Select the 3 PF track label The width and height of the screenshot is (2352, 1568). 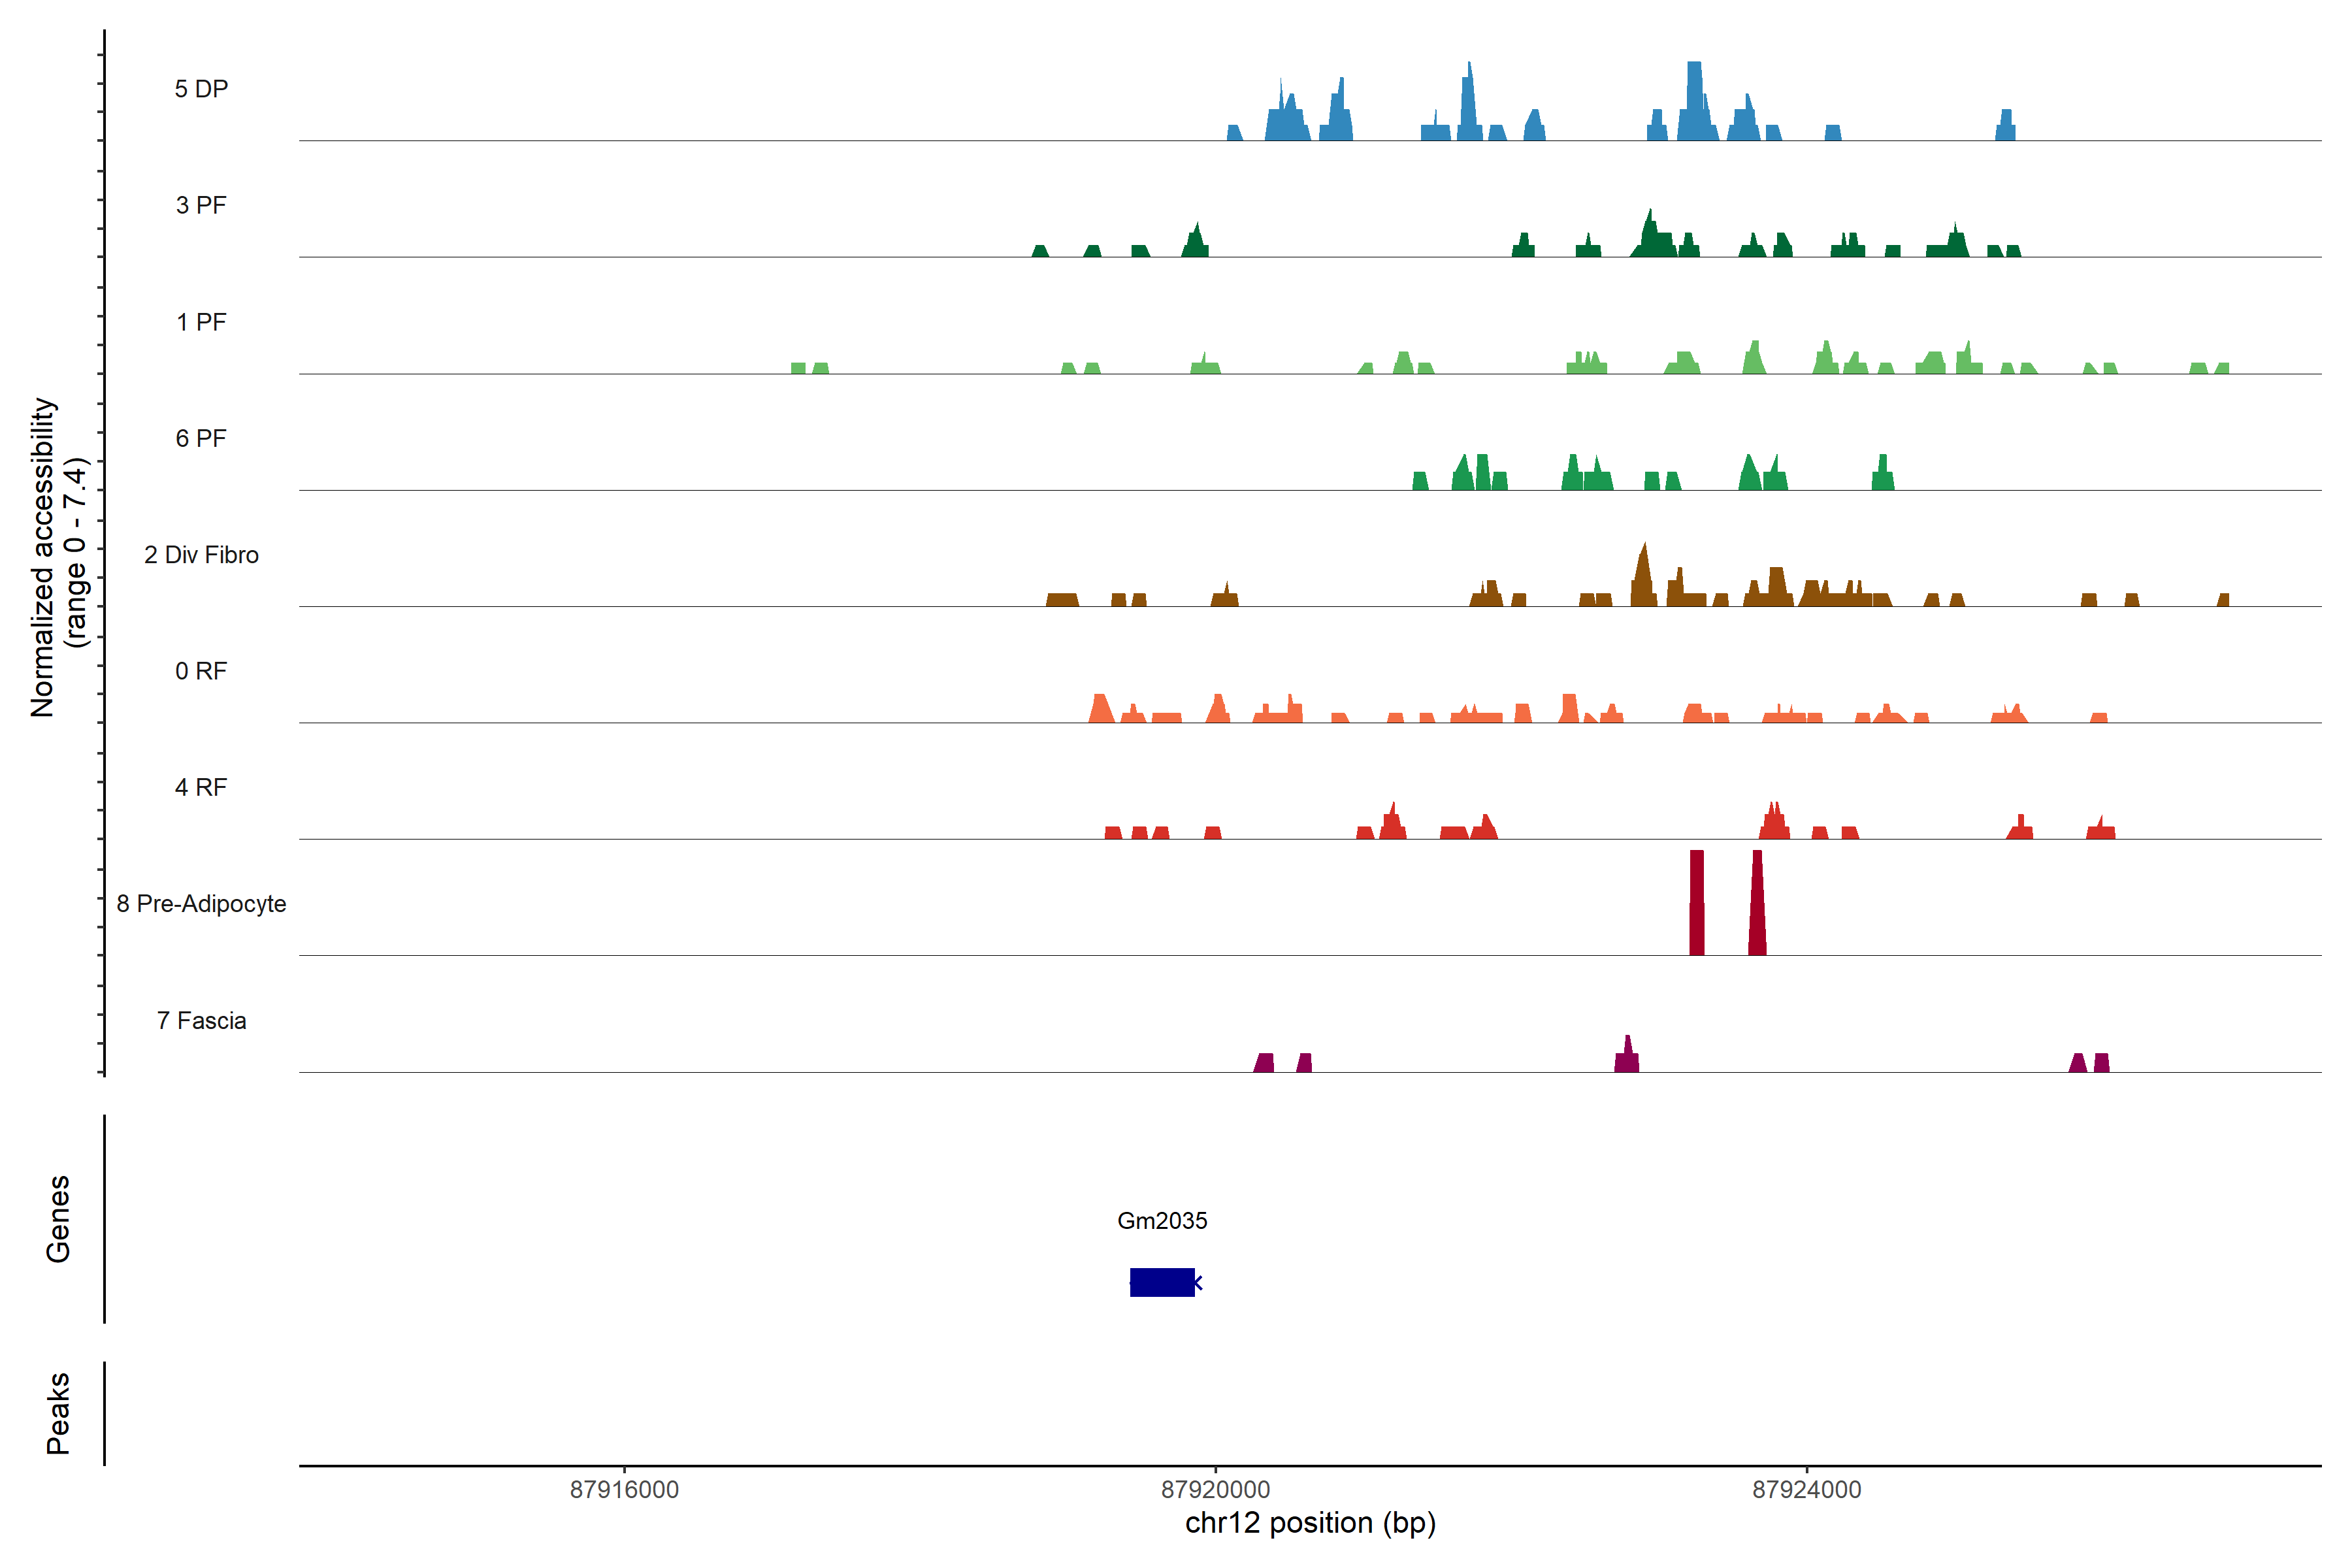(201, 205)
